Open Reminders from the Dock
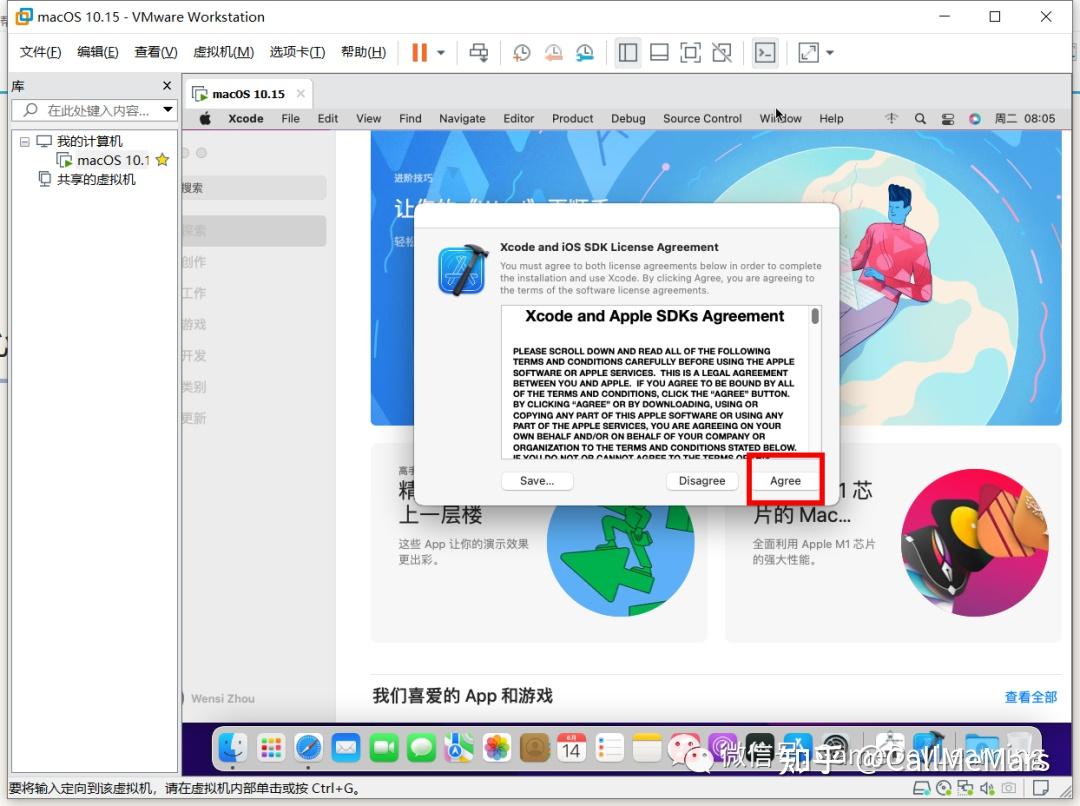This screenshot has width=1080, height=806. pyautogui.click(x=609, y=747)
